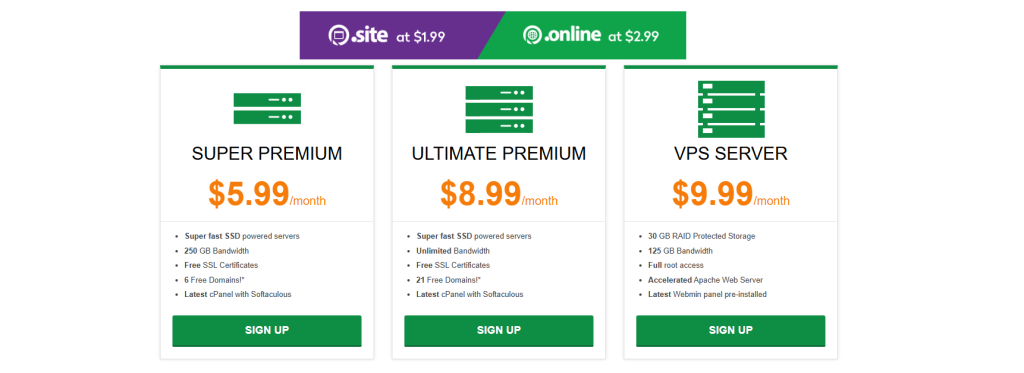Sign up for VPS Server plan

[x=731, y=331]
